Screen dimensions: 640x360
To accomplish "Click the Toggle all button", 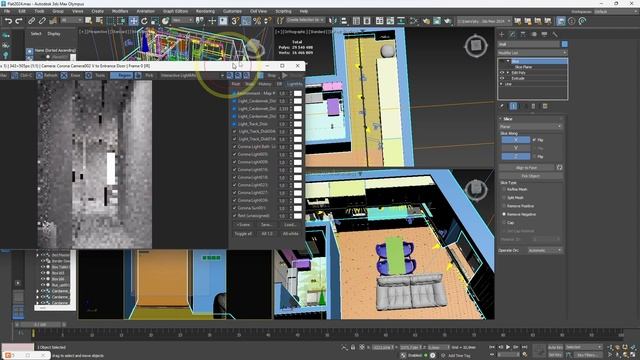I will click(x=243, y=233).
